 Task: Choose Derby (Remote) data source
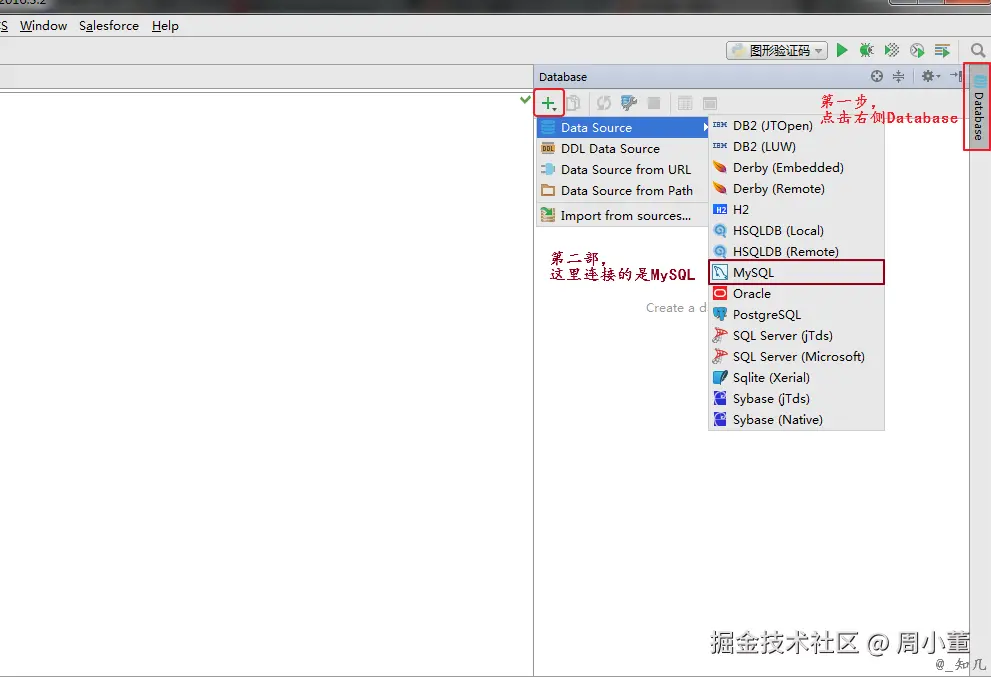point(796,188)
